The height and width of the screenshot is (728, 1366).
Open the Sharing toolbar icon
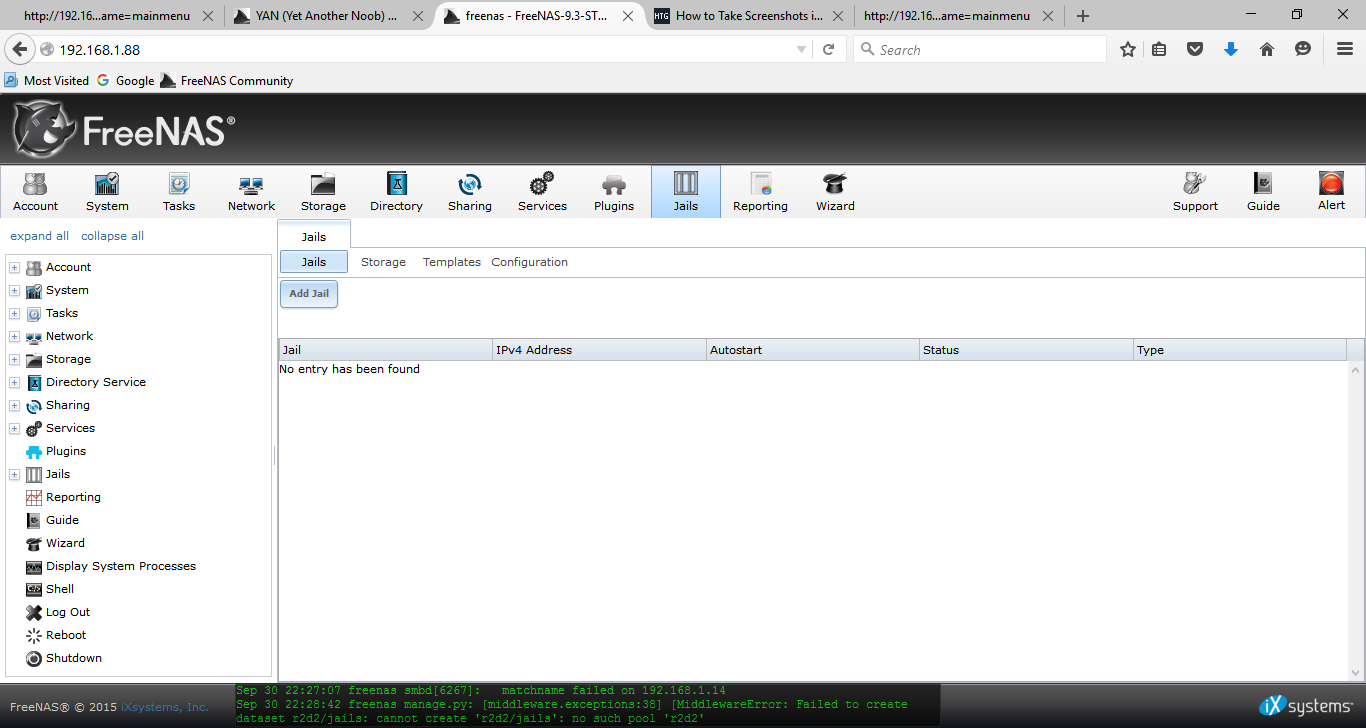click(469, 191)
